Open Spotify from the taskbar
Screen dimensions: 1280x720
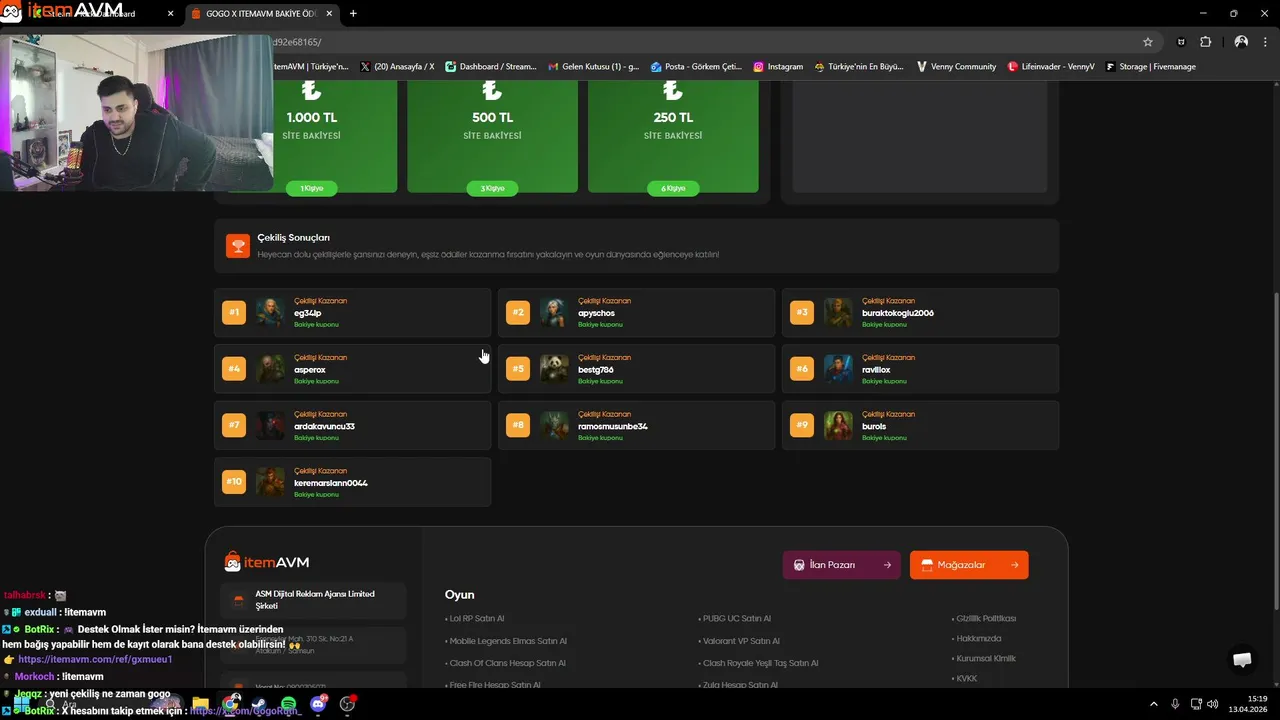coord(288,704)
